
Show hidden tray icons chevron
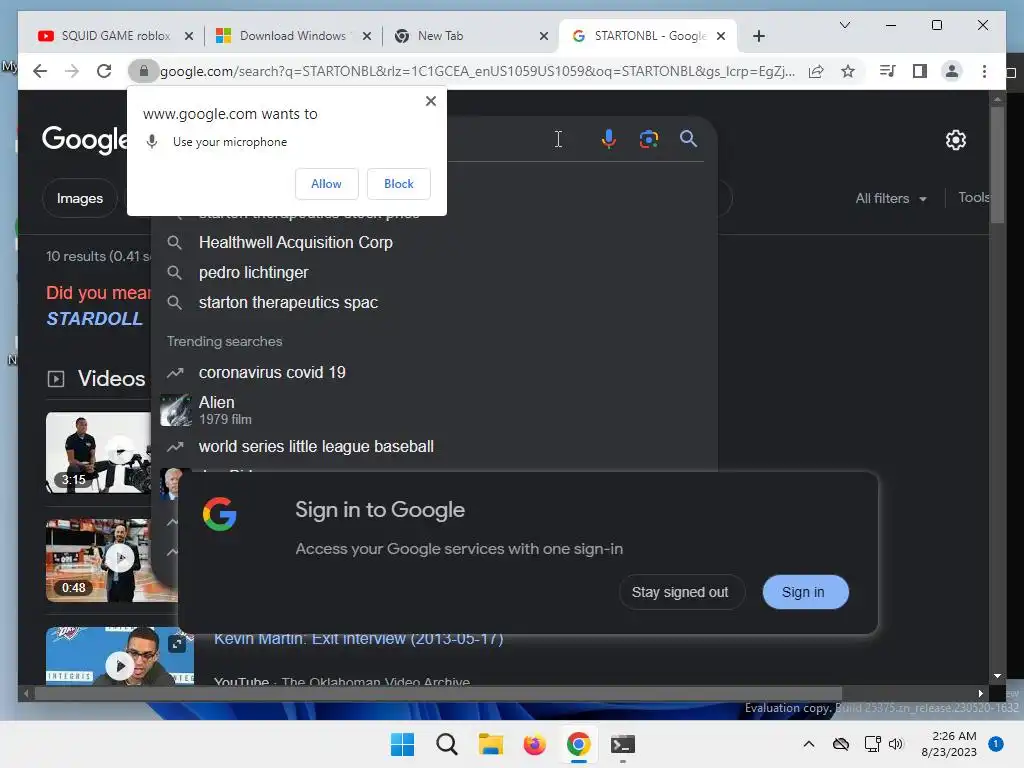[x=808, y=744]
